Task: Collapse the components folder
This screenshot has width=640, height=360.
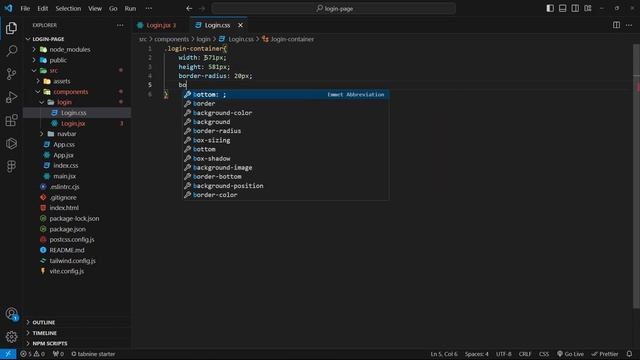Action: 78,92
